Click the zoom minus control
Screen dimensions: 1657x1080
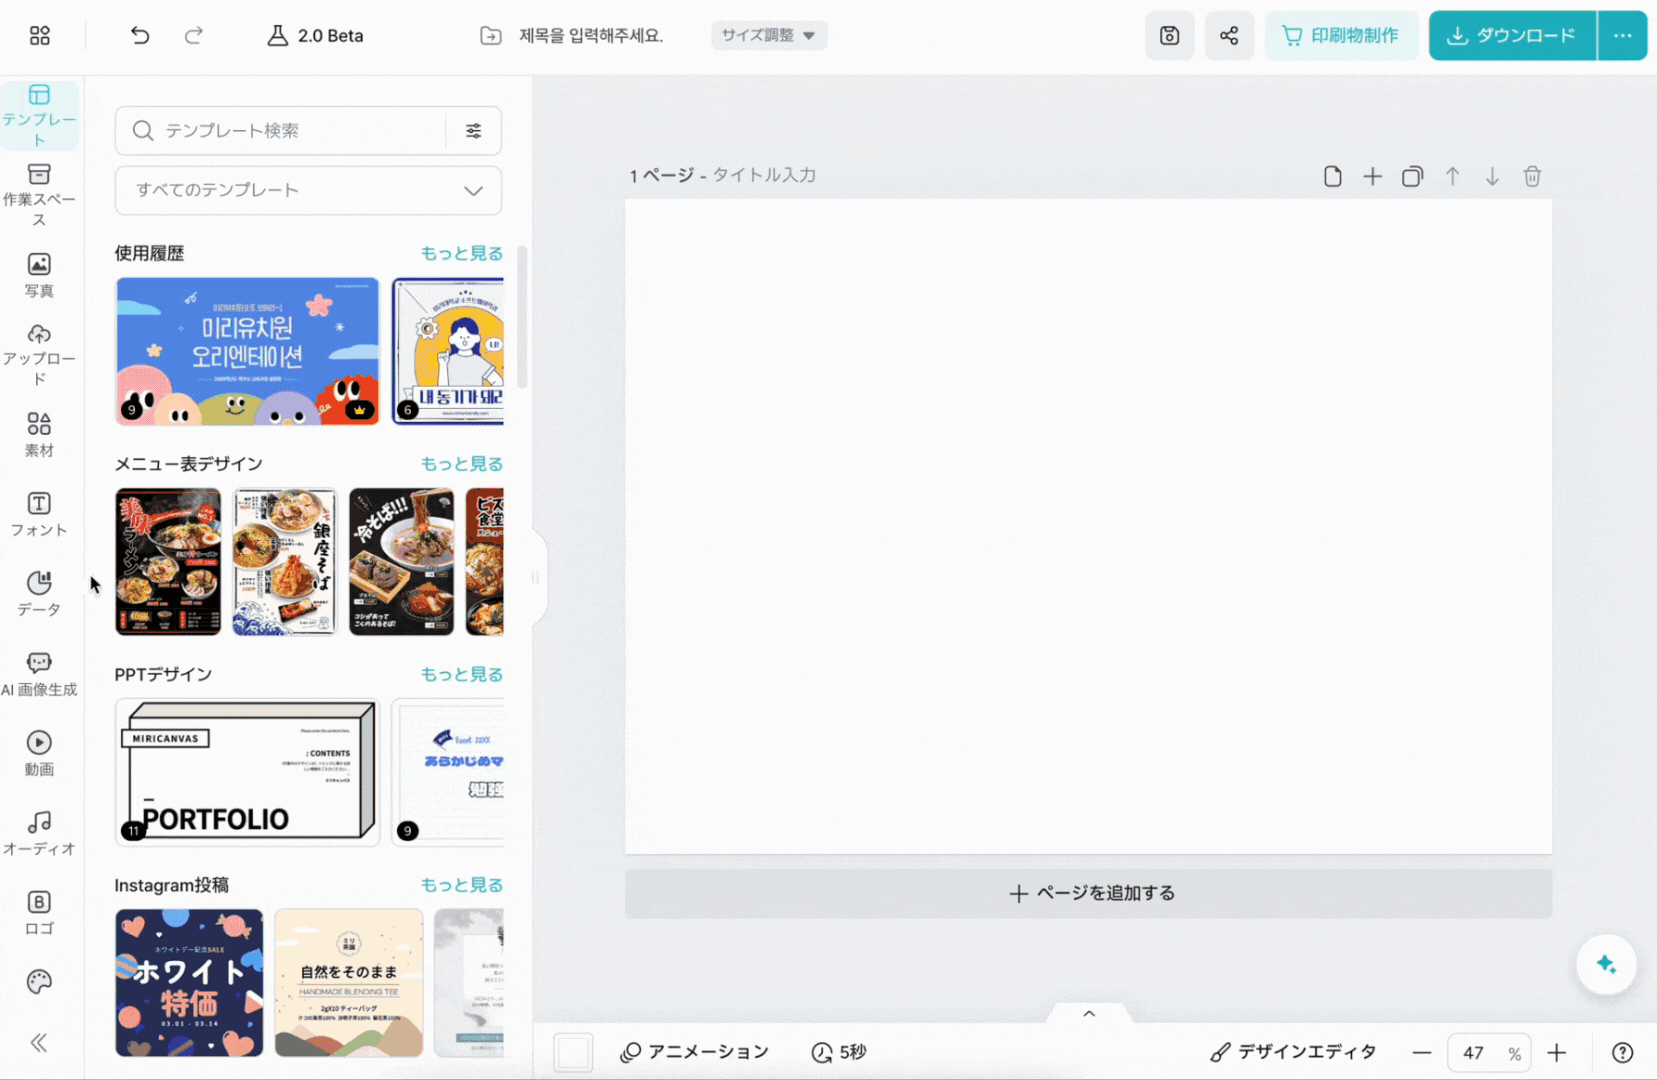tap(1421, 1052)
